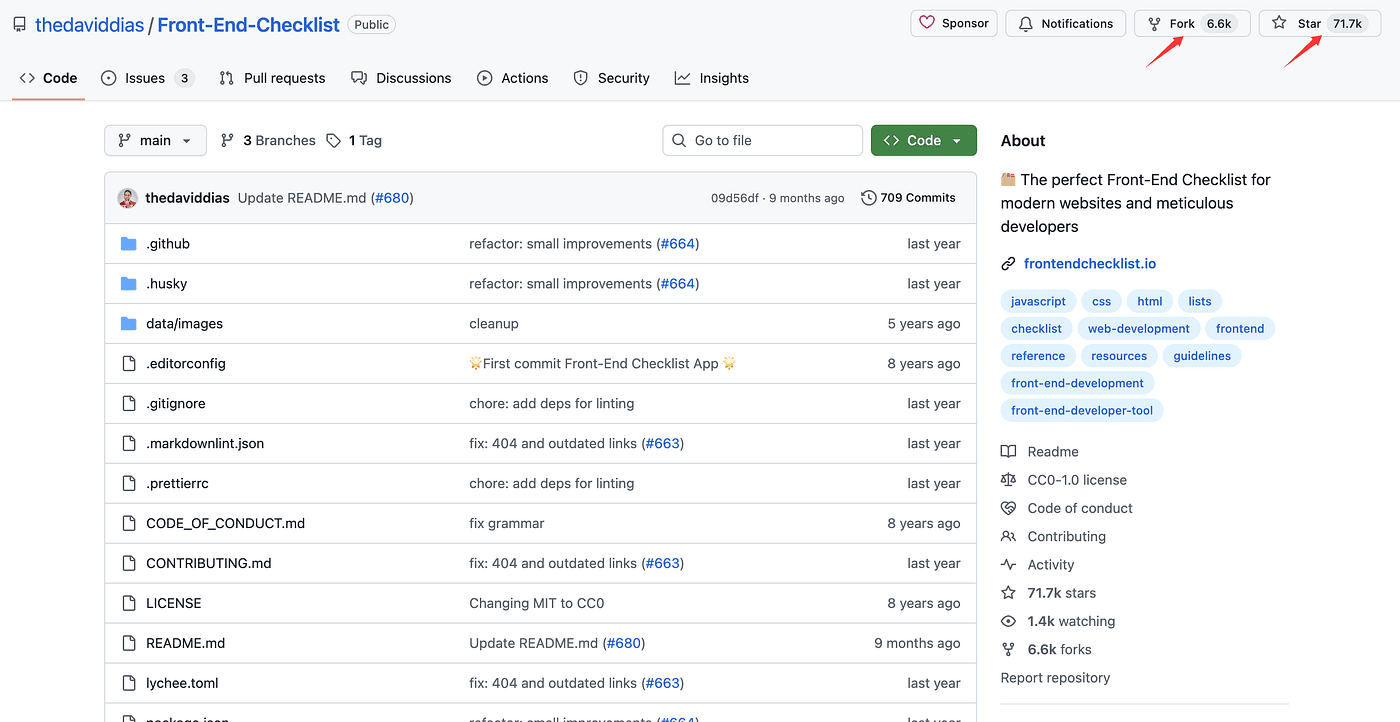Go to the Insights tab
This screenshot has width=1400, height=722.
[x=711, y=78]
